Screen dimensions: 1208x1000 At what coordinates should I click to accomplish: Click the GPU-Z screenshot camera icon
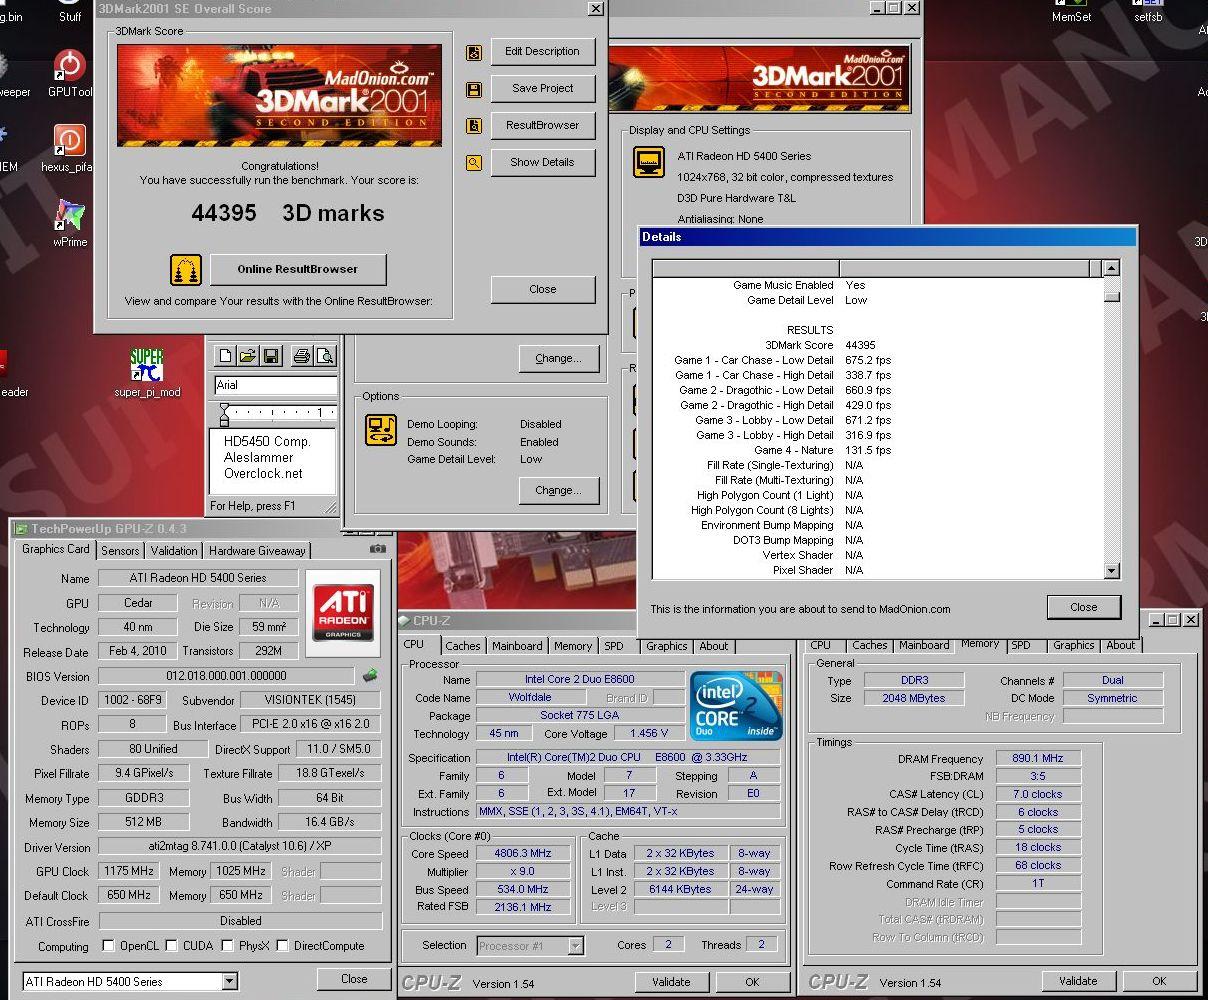(x=377, y=549)
